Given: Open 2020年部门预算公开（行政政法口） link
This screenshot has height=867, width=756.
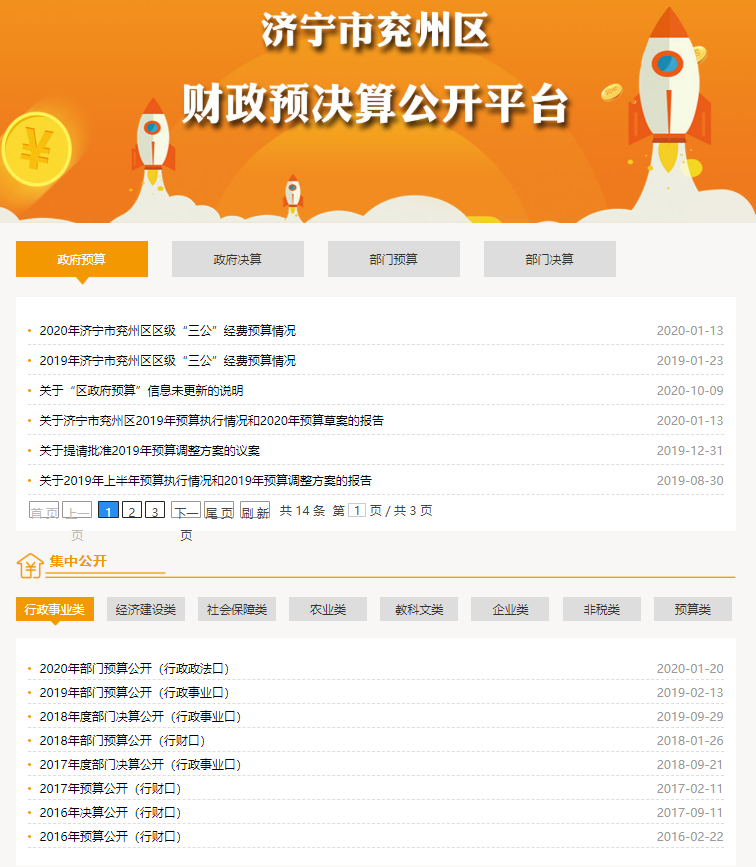Looking at the screenshot, I should tap(135, 669).
